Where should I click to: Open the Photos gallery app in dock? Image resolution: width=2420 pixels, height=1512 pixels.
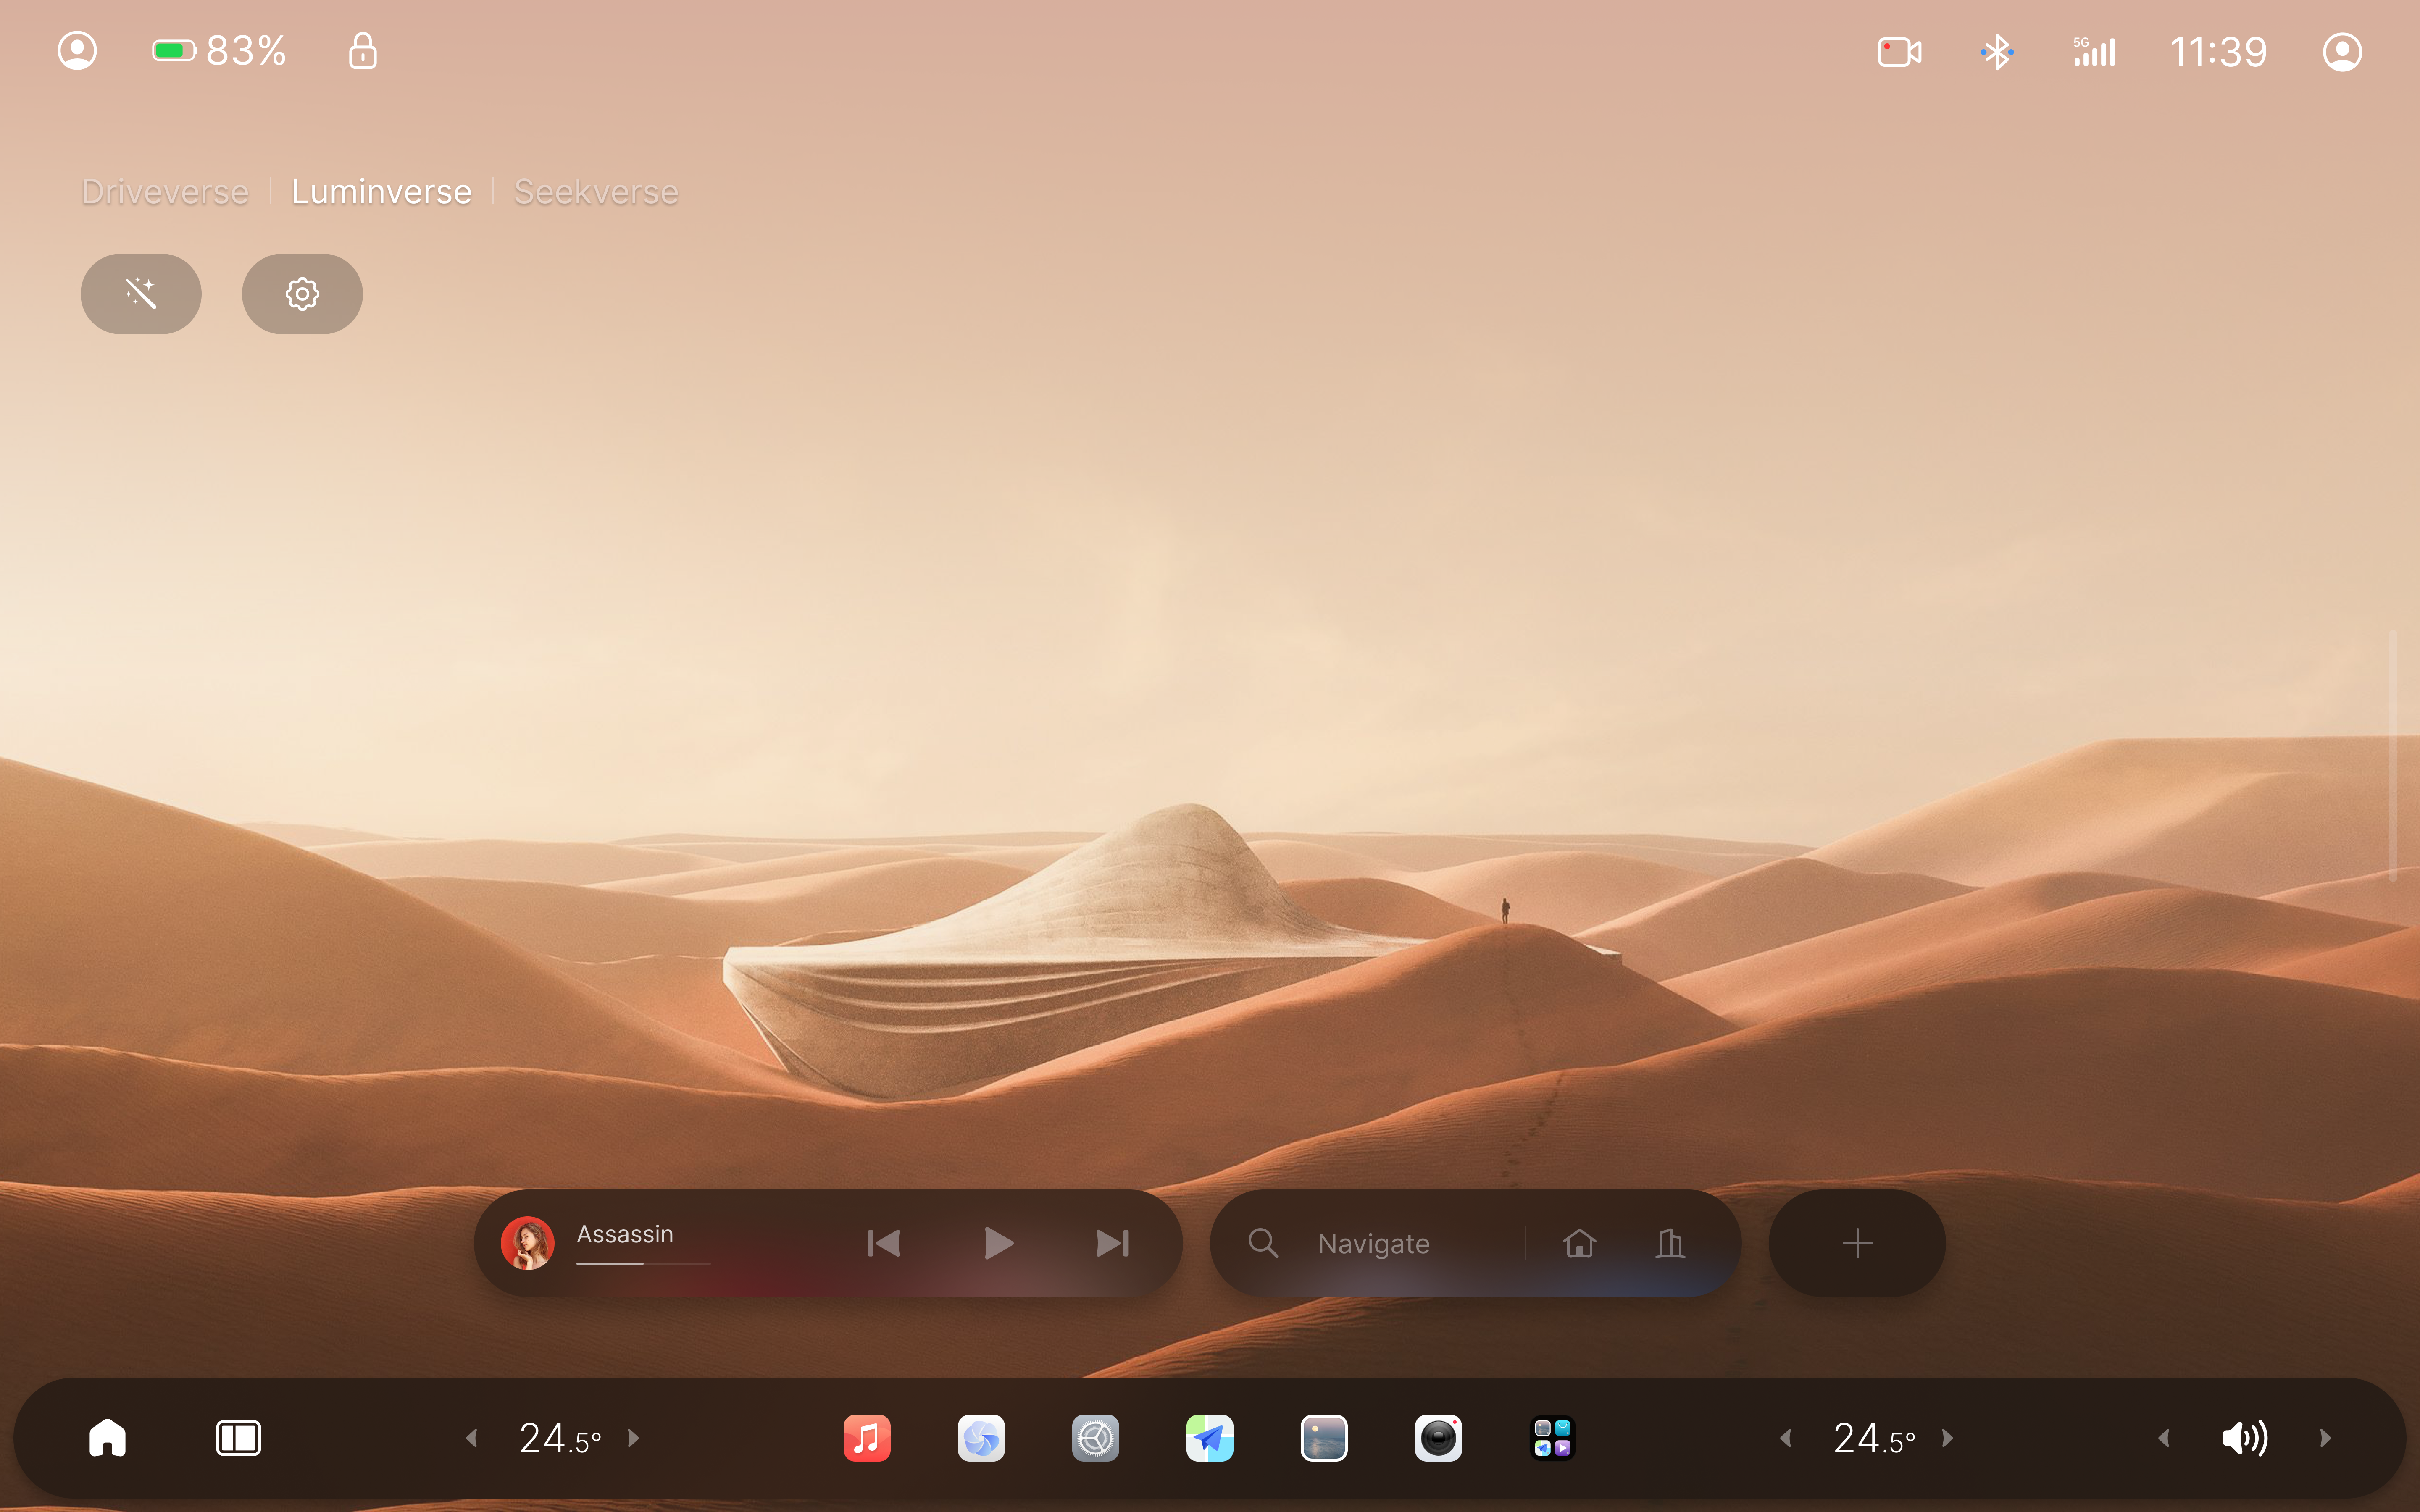tap(1324, 1438)
